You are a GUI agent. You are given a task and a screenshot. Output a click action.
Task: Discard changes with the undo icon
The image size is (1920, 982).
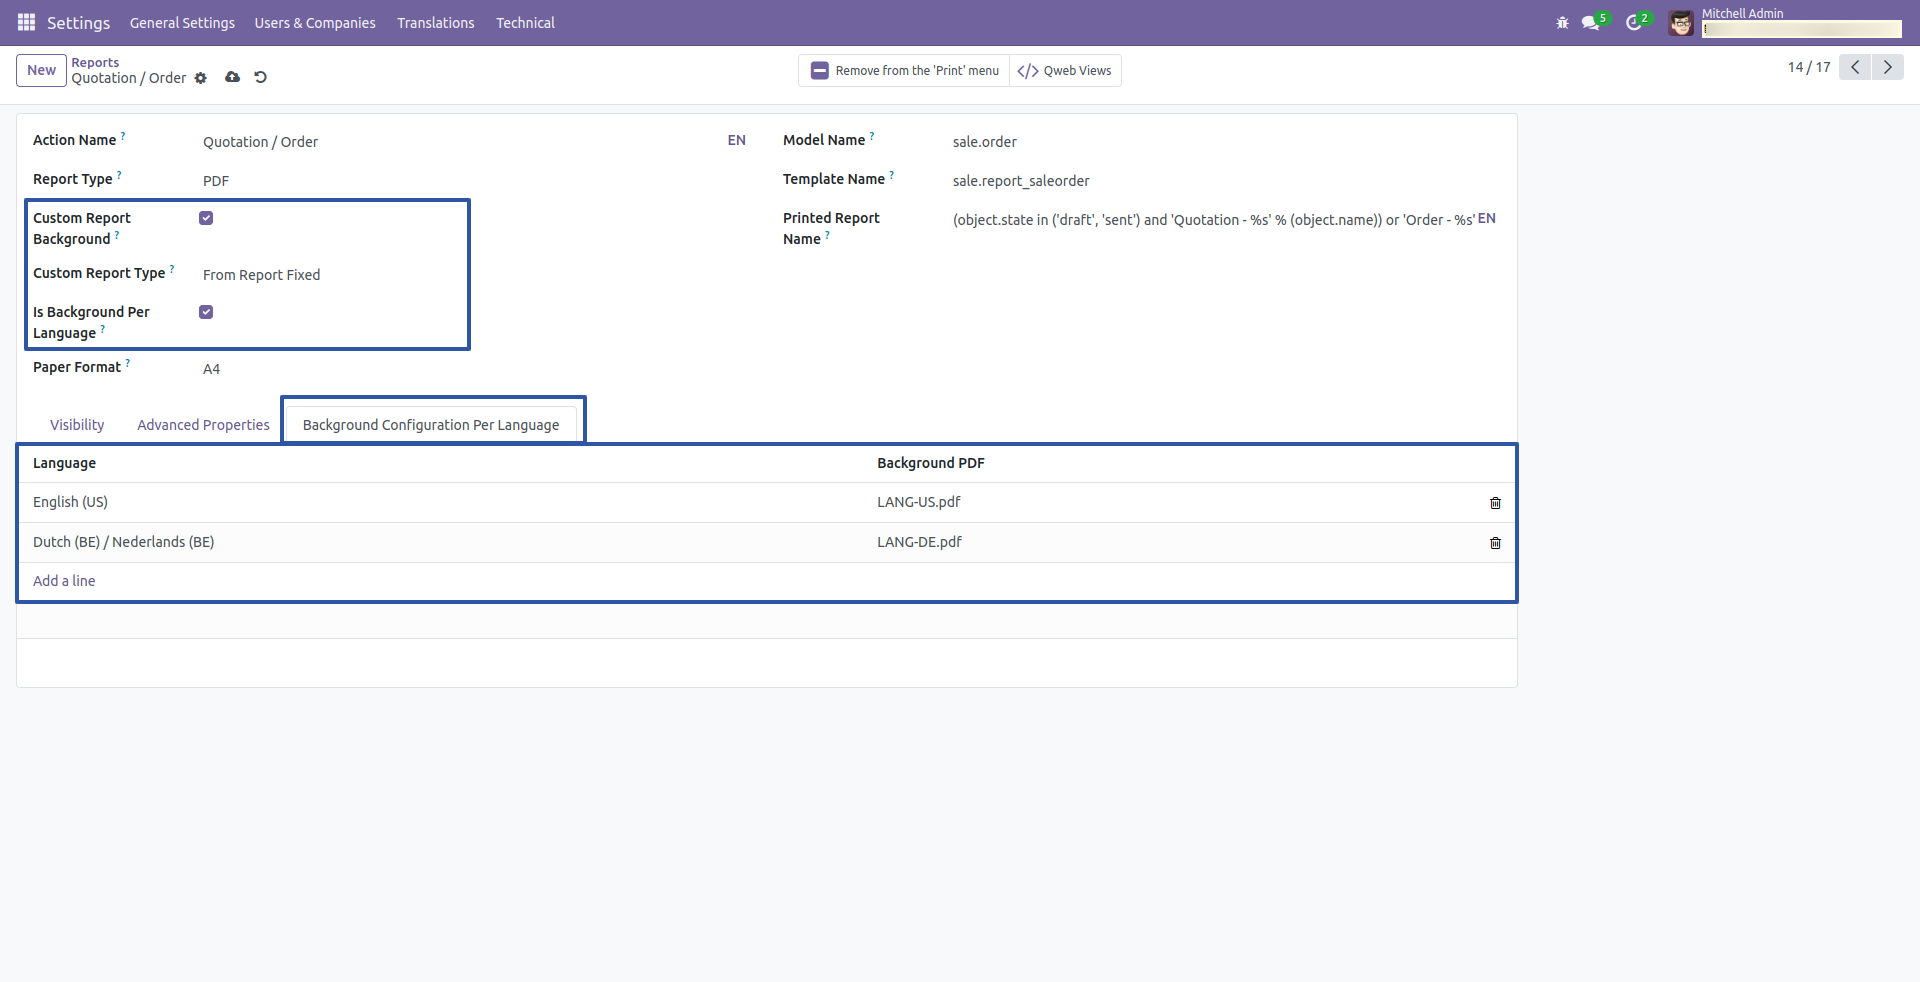(260, 78)
